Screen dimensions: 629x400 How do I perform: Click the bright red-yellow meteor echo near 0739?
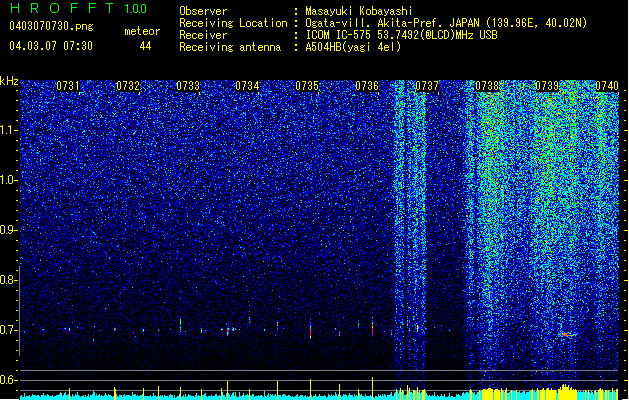(567, 334)
